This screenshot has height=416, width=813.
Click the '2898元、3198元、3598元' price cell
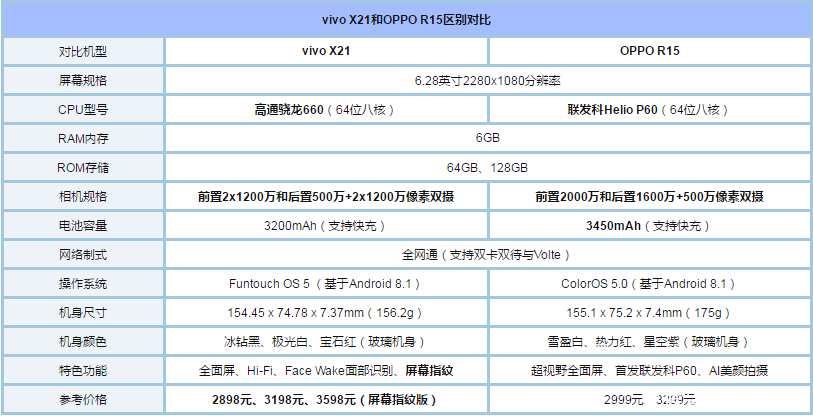point(326,400)
